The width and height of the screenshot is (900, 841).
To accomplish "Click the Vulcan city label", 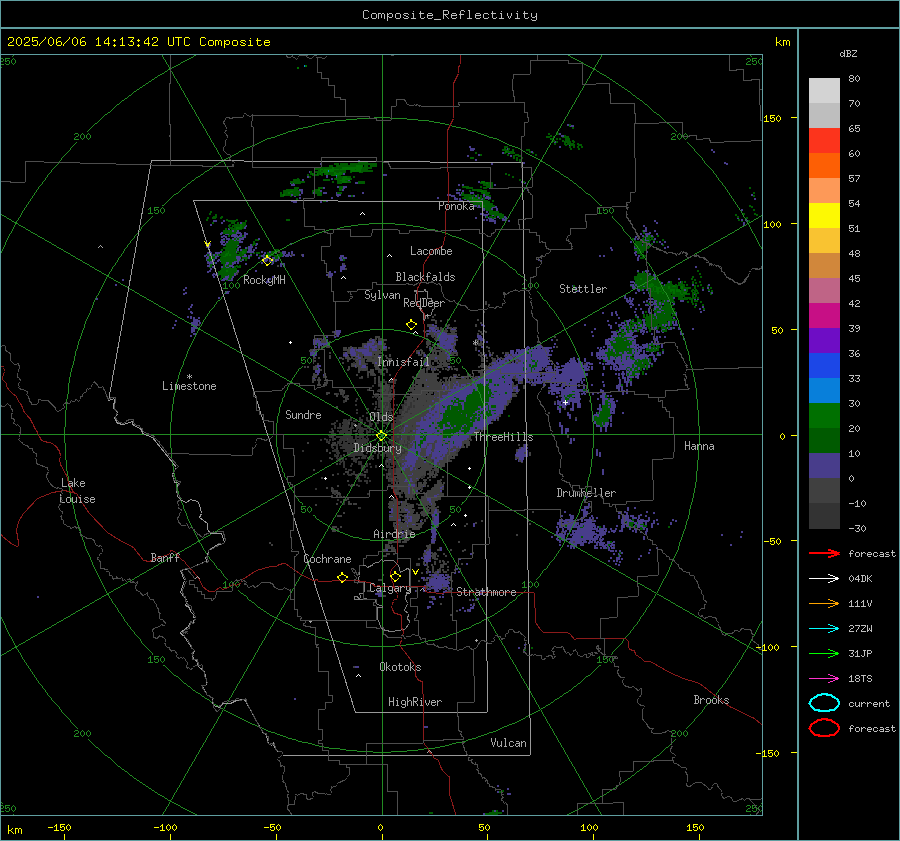I will coord(508,743).
